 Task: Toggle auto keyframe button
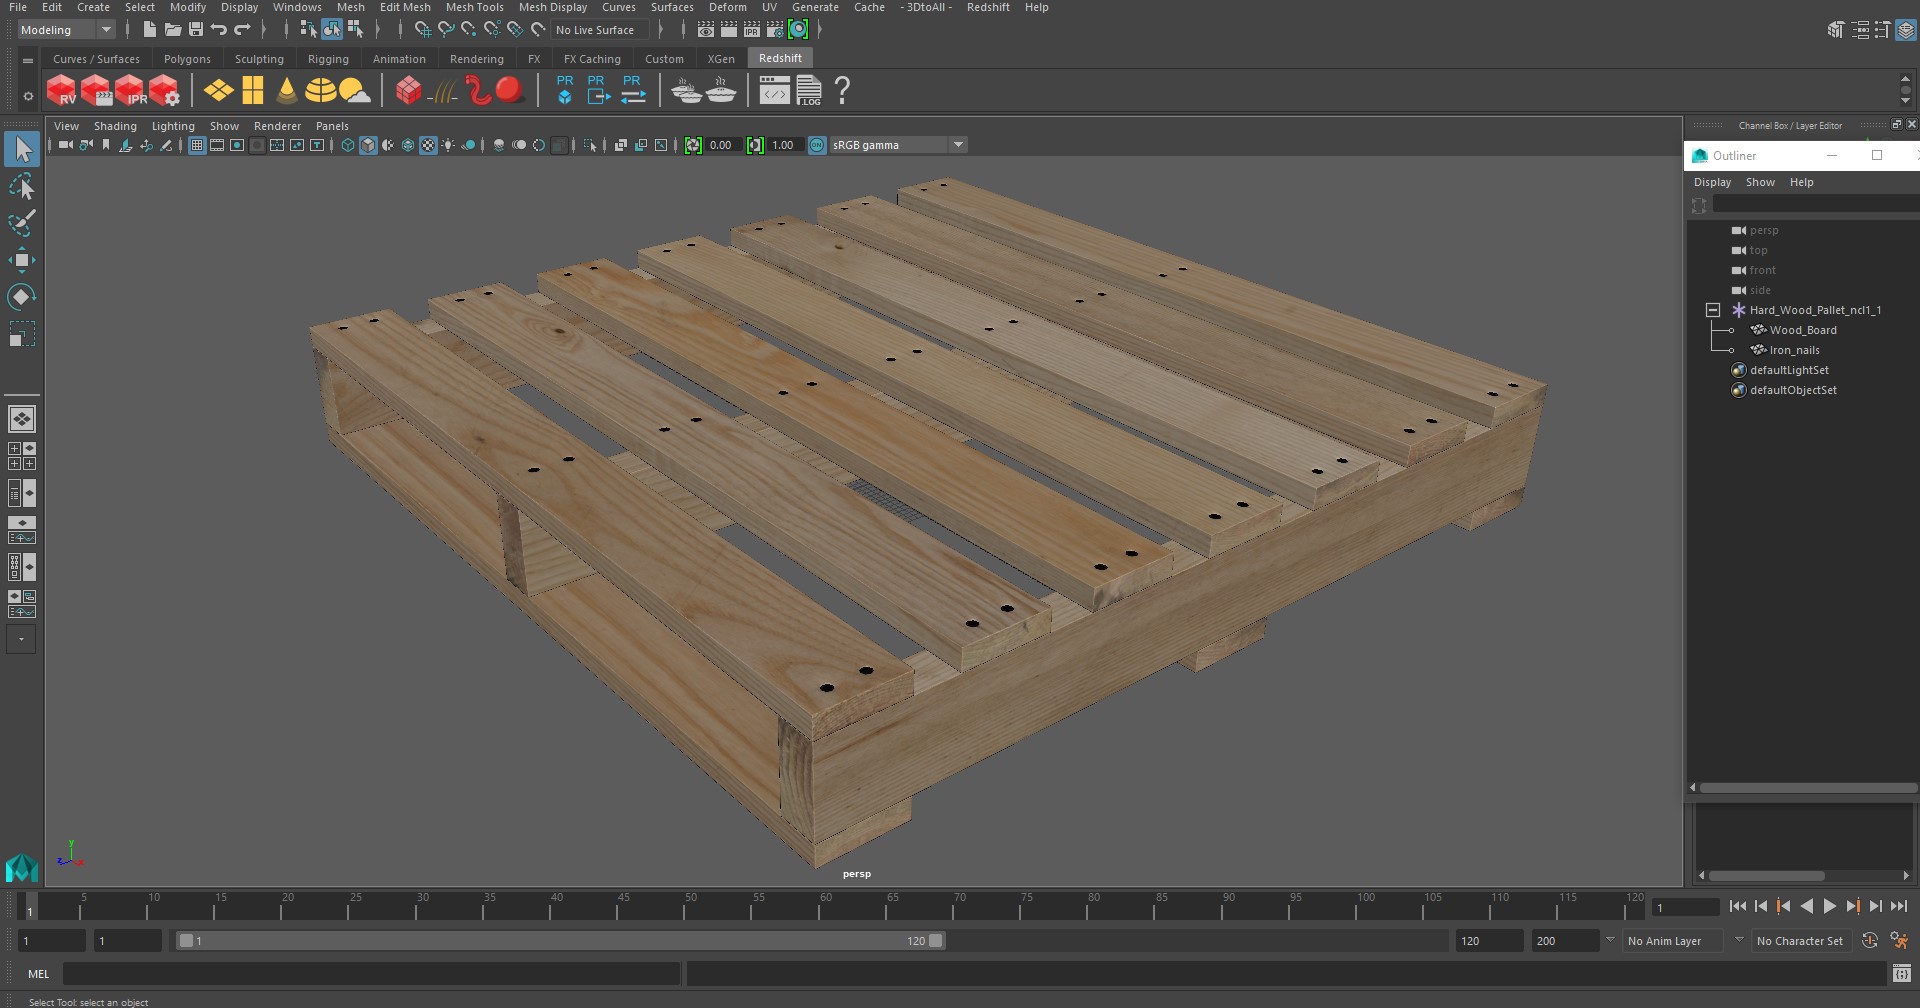[1869, 941]
